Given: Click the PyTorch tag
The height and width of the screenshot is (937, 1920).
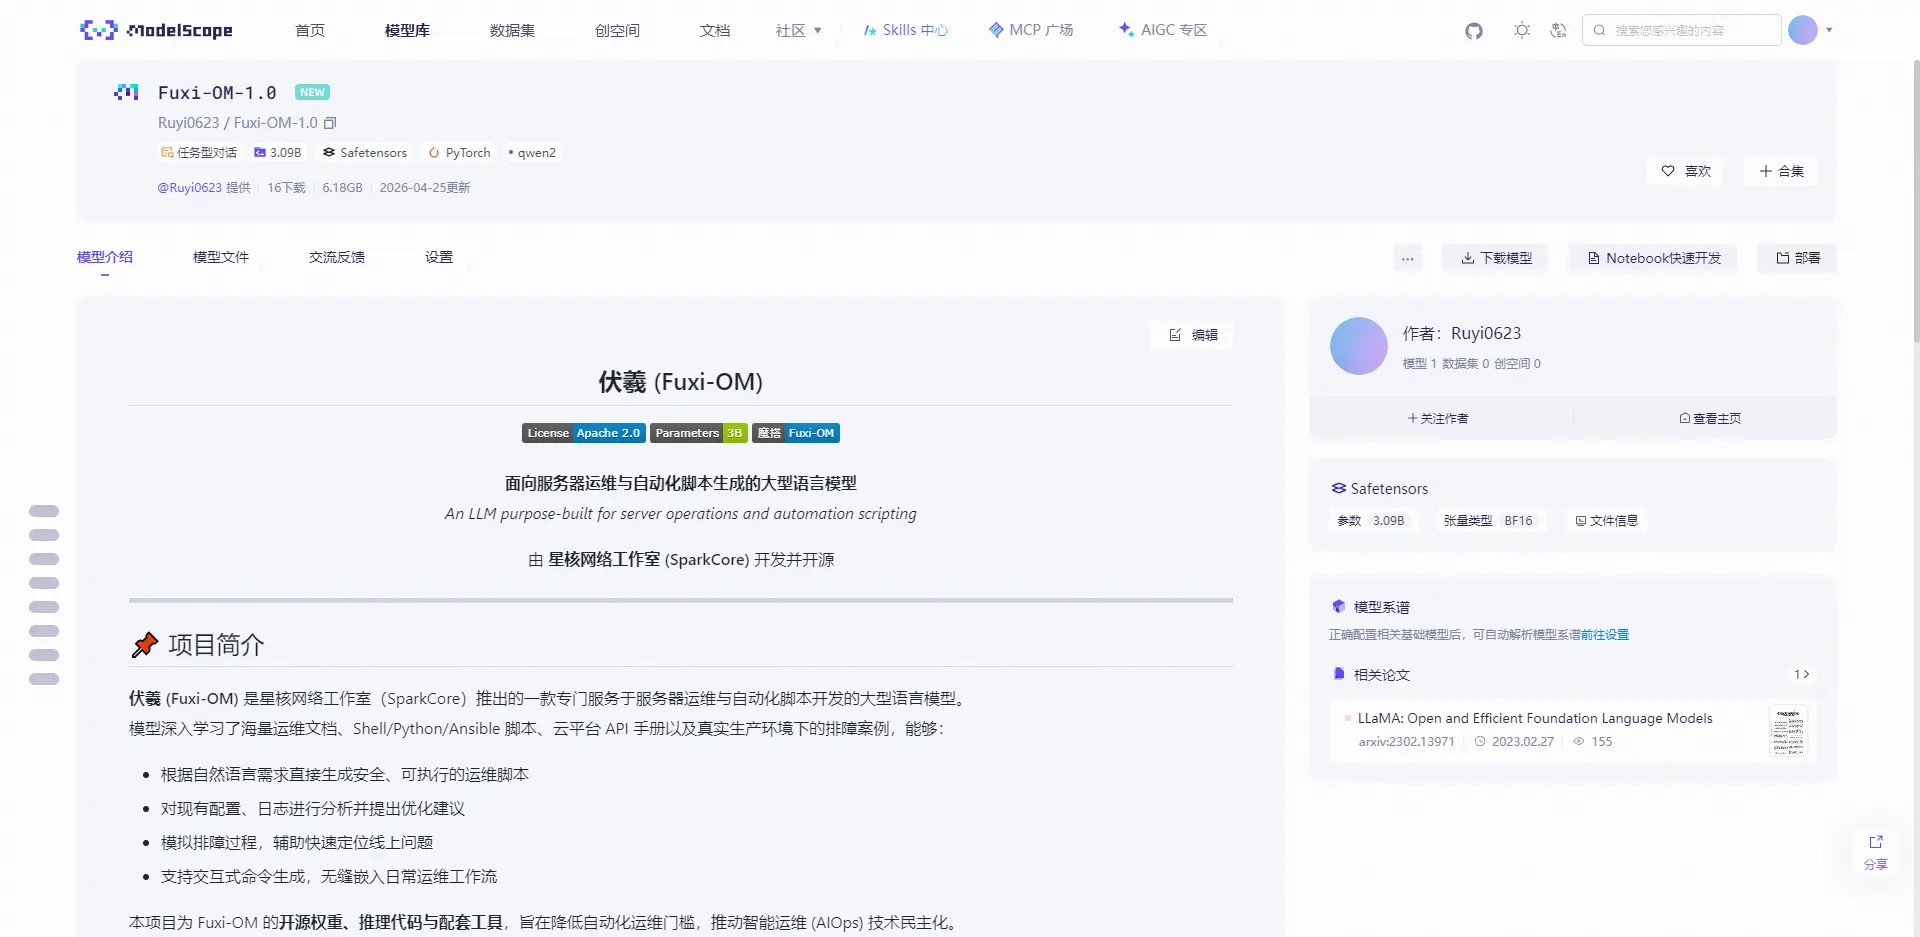Looking at the screenshot, I should point(459,153).
